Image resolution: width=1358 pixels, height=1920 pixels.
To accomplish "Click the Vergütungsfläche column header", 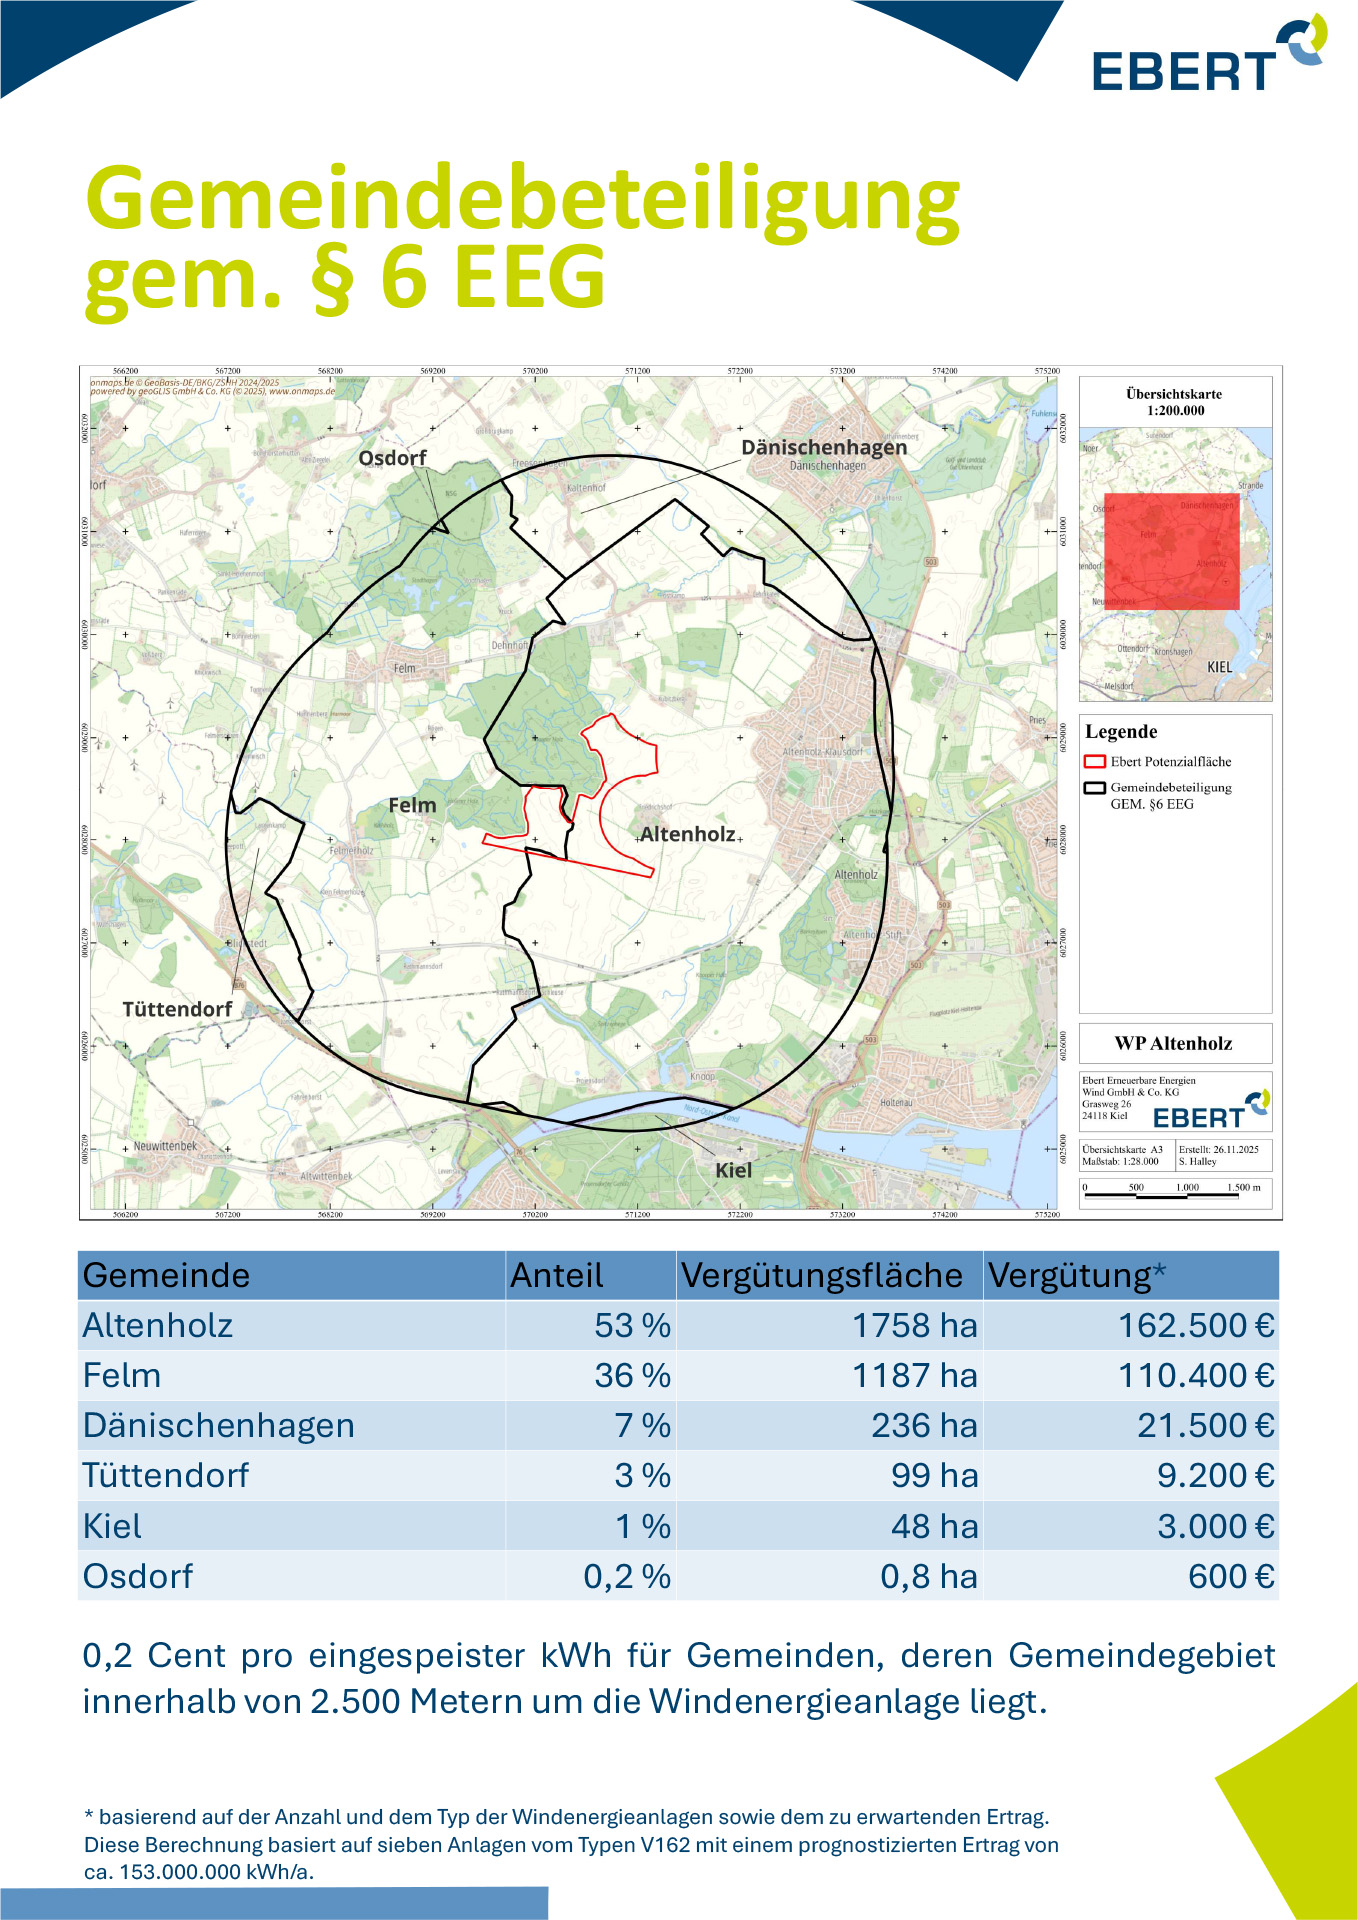I will click(821, 1275).
